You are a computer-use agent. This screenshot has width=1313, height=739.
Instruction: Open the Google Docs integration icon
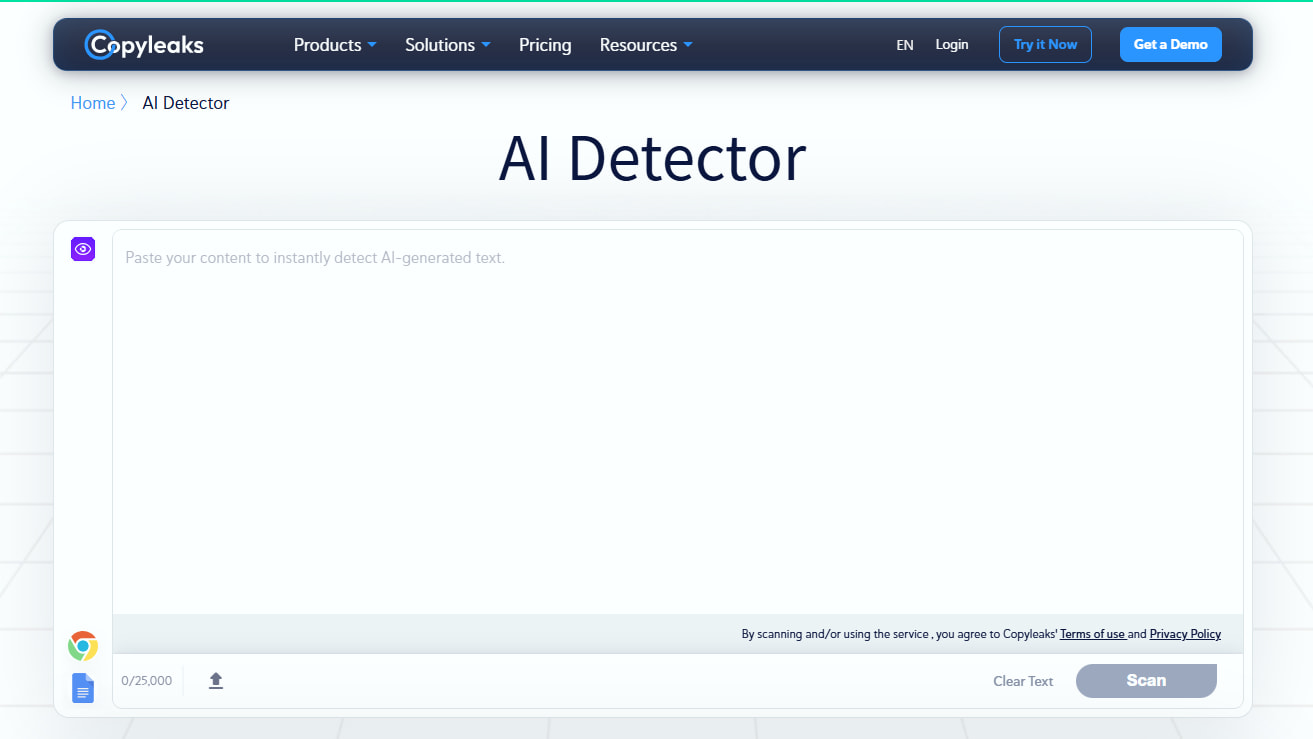click(x=82, y=687)
